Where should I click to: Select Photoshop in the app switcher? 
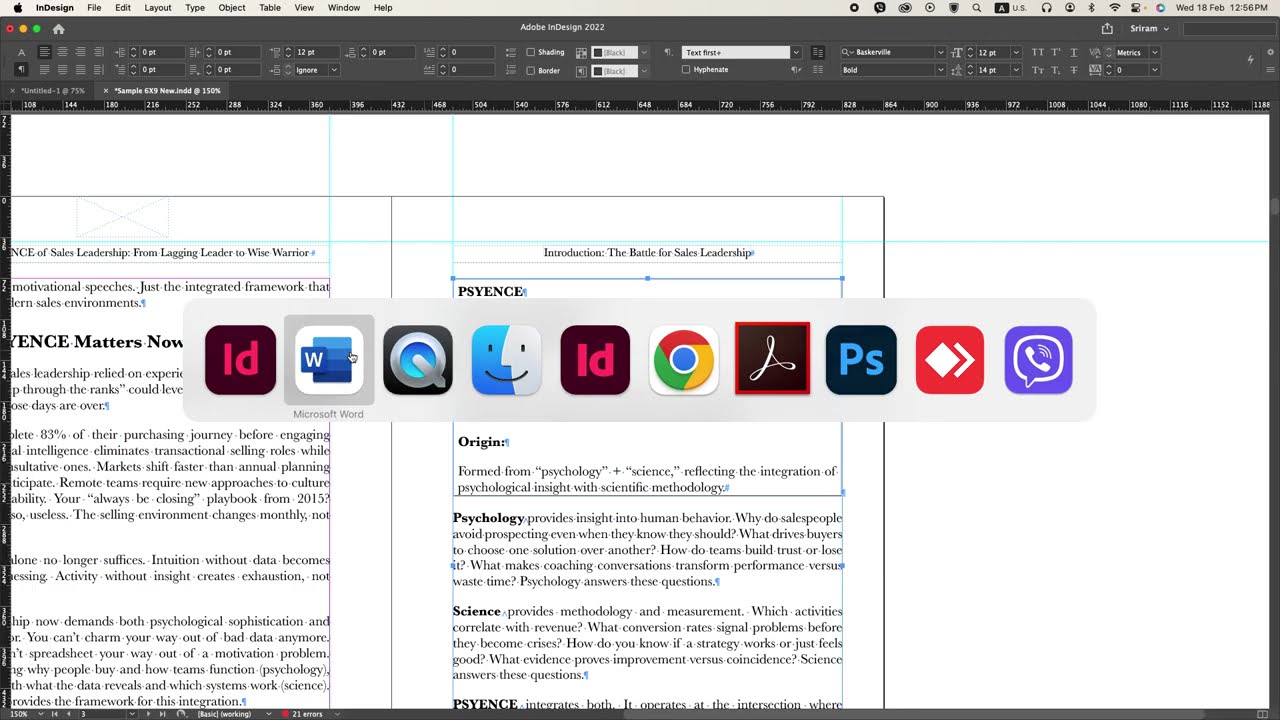pos(861,359)
